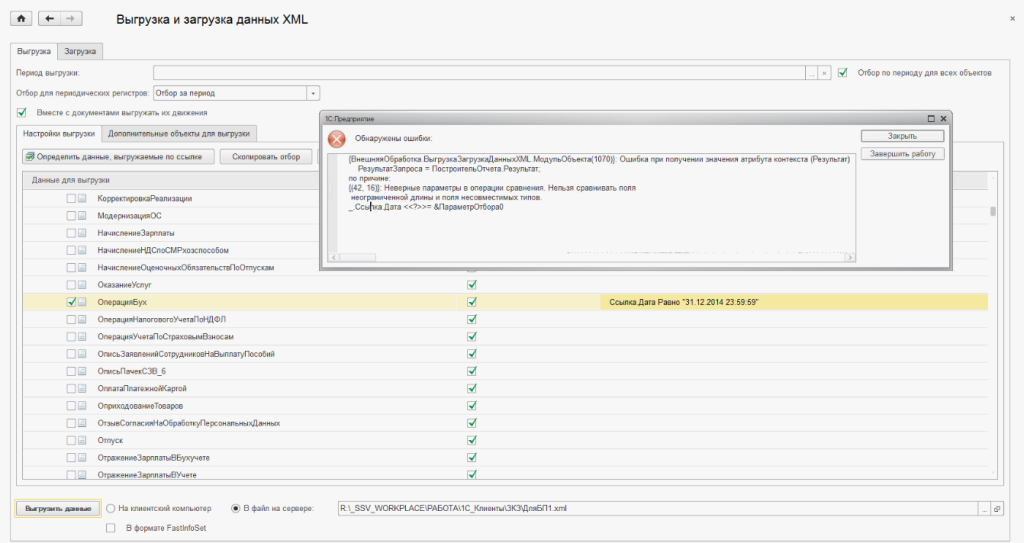Enable the 'В формате FastInfoSet' checkbox
1024x543 pixels.
coord(111,527)
